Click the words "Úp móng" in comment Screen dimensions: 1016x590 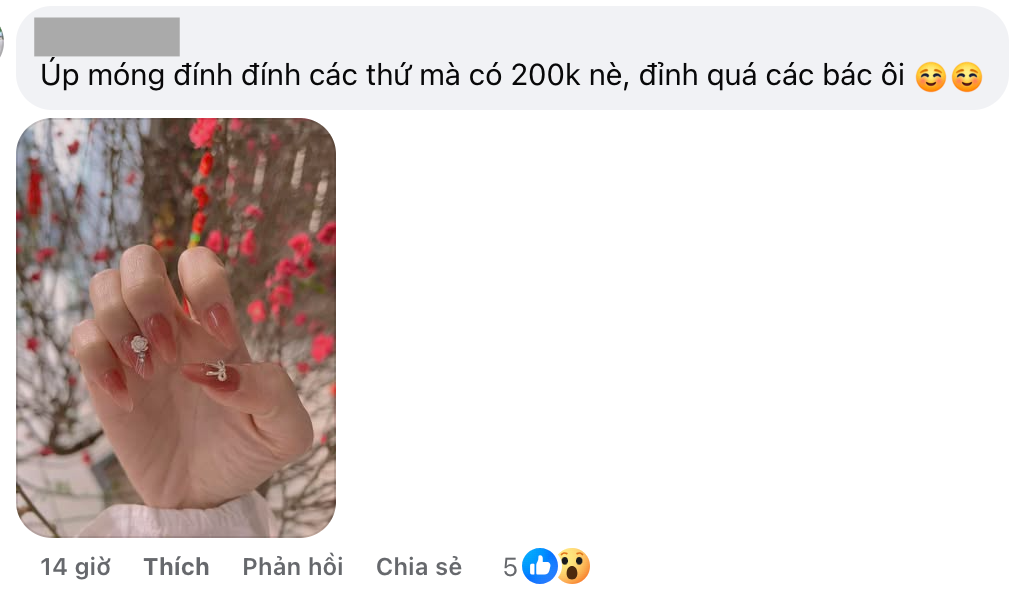click(102, 75)
